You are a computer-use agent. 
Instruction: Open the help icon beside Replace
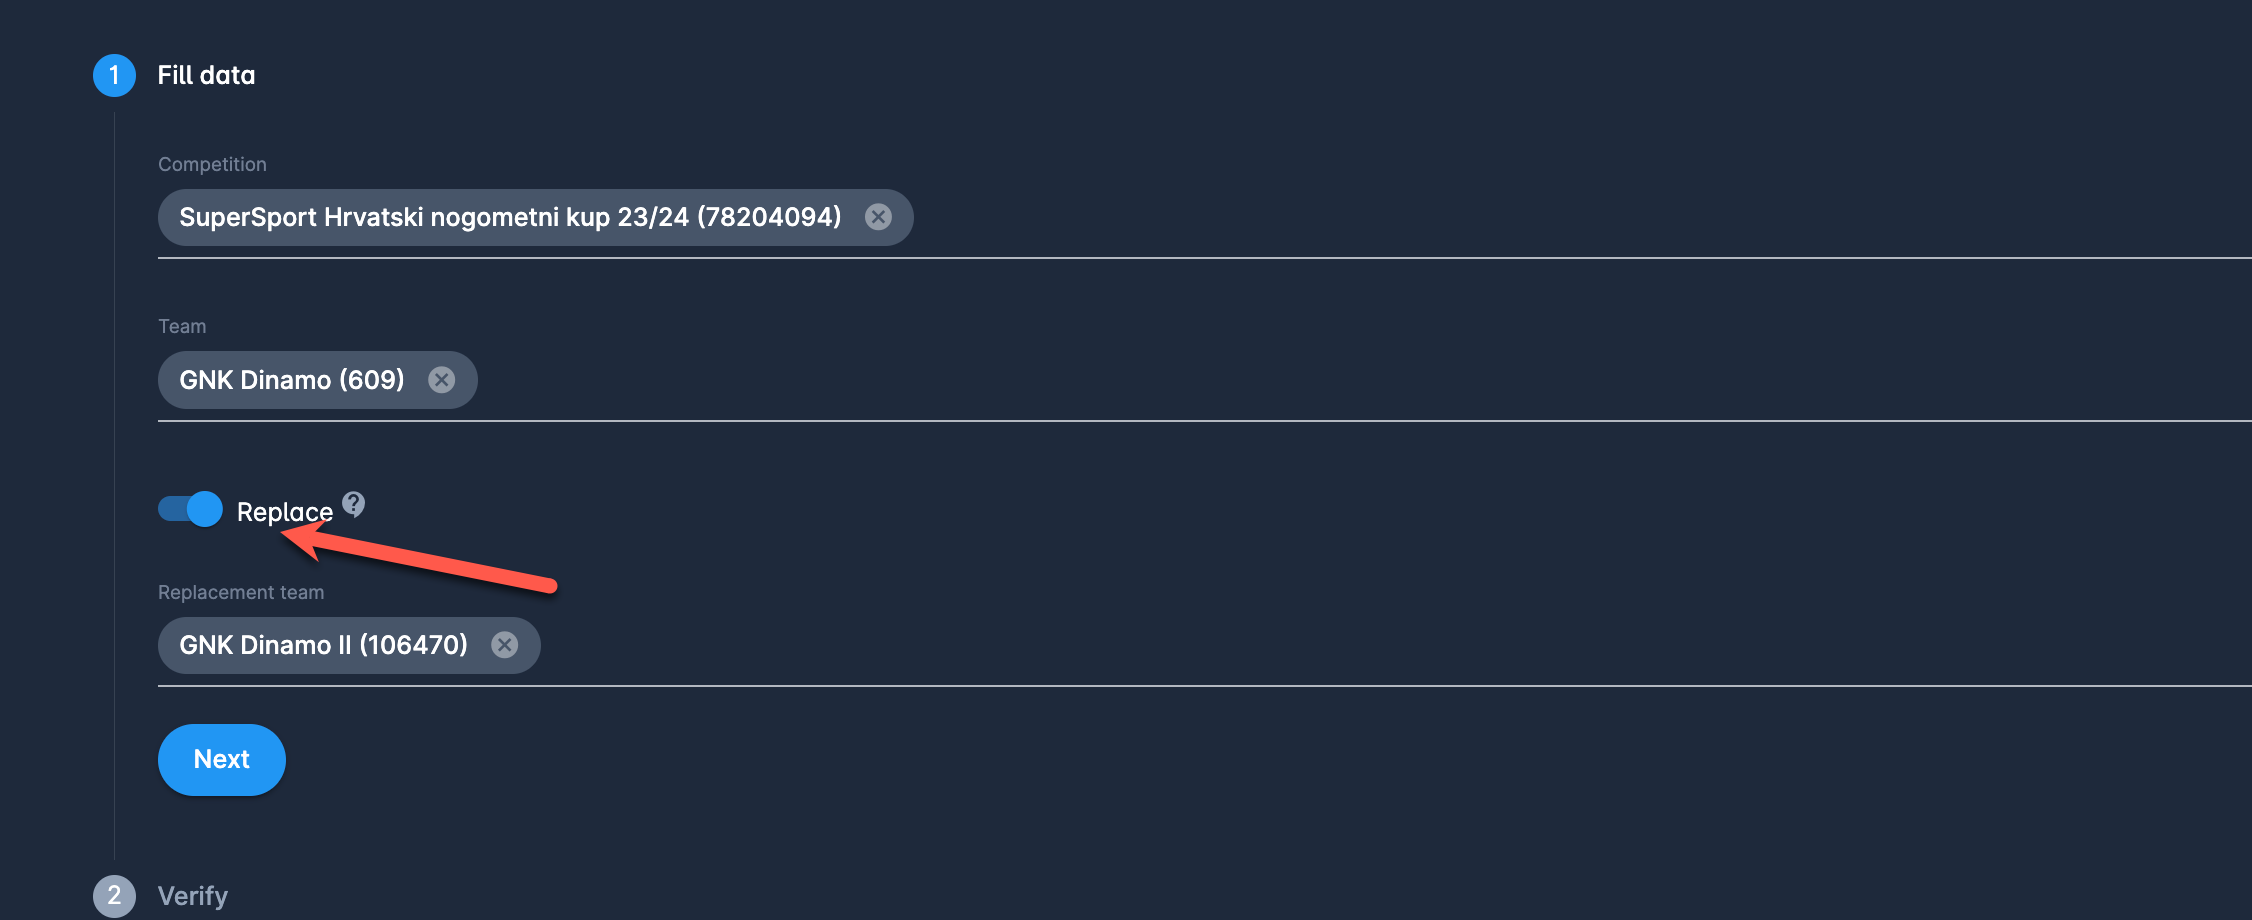(x=353, y=504)
